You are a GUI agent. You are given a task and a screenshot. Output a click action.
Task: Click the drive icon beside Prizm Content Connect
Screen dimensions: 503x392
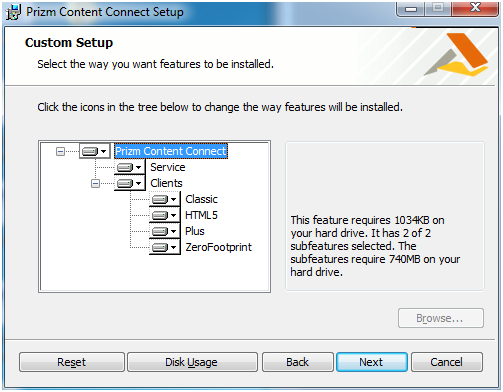pyautogui.click(x=90, y=152)
